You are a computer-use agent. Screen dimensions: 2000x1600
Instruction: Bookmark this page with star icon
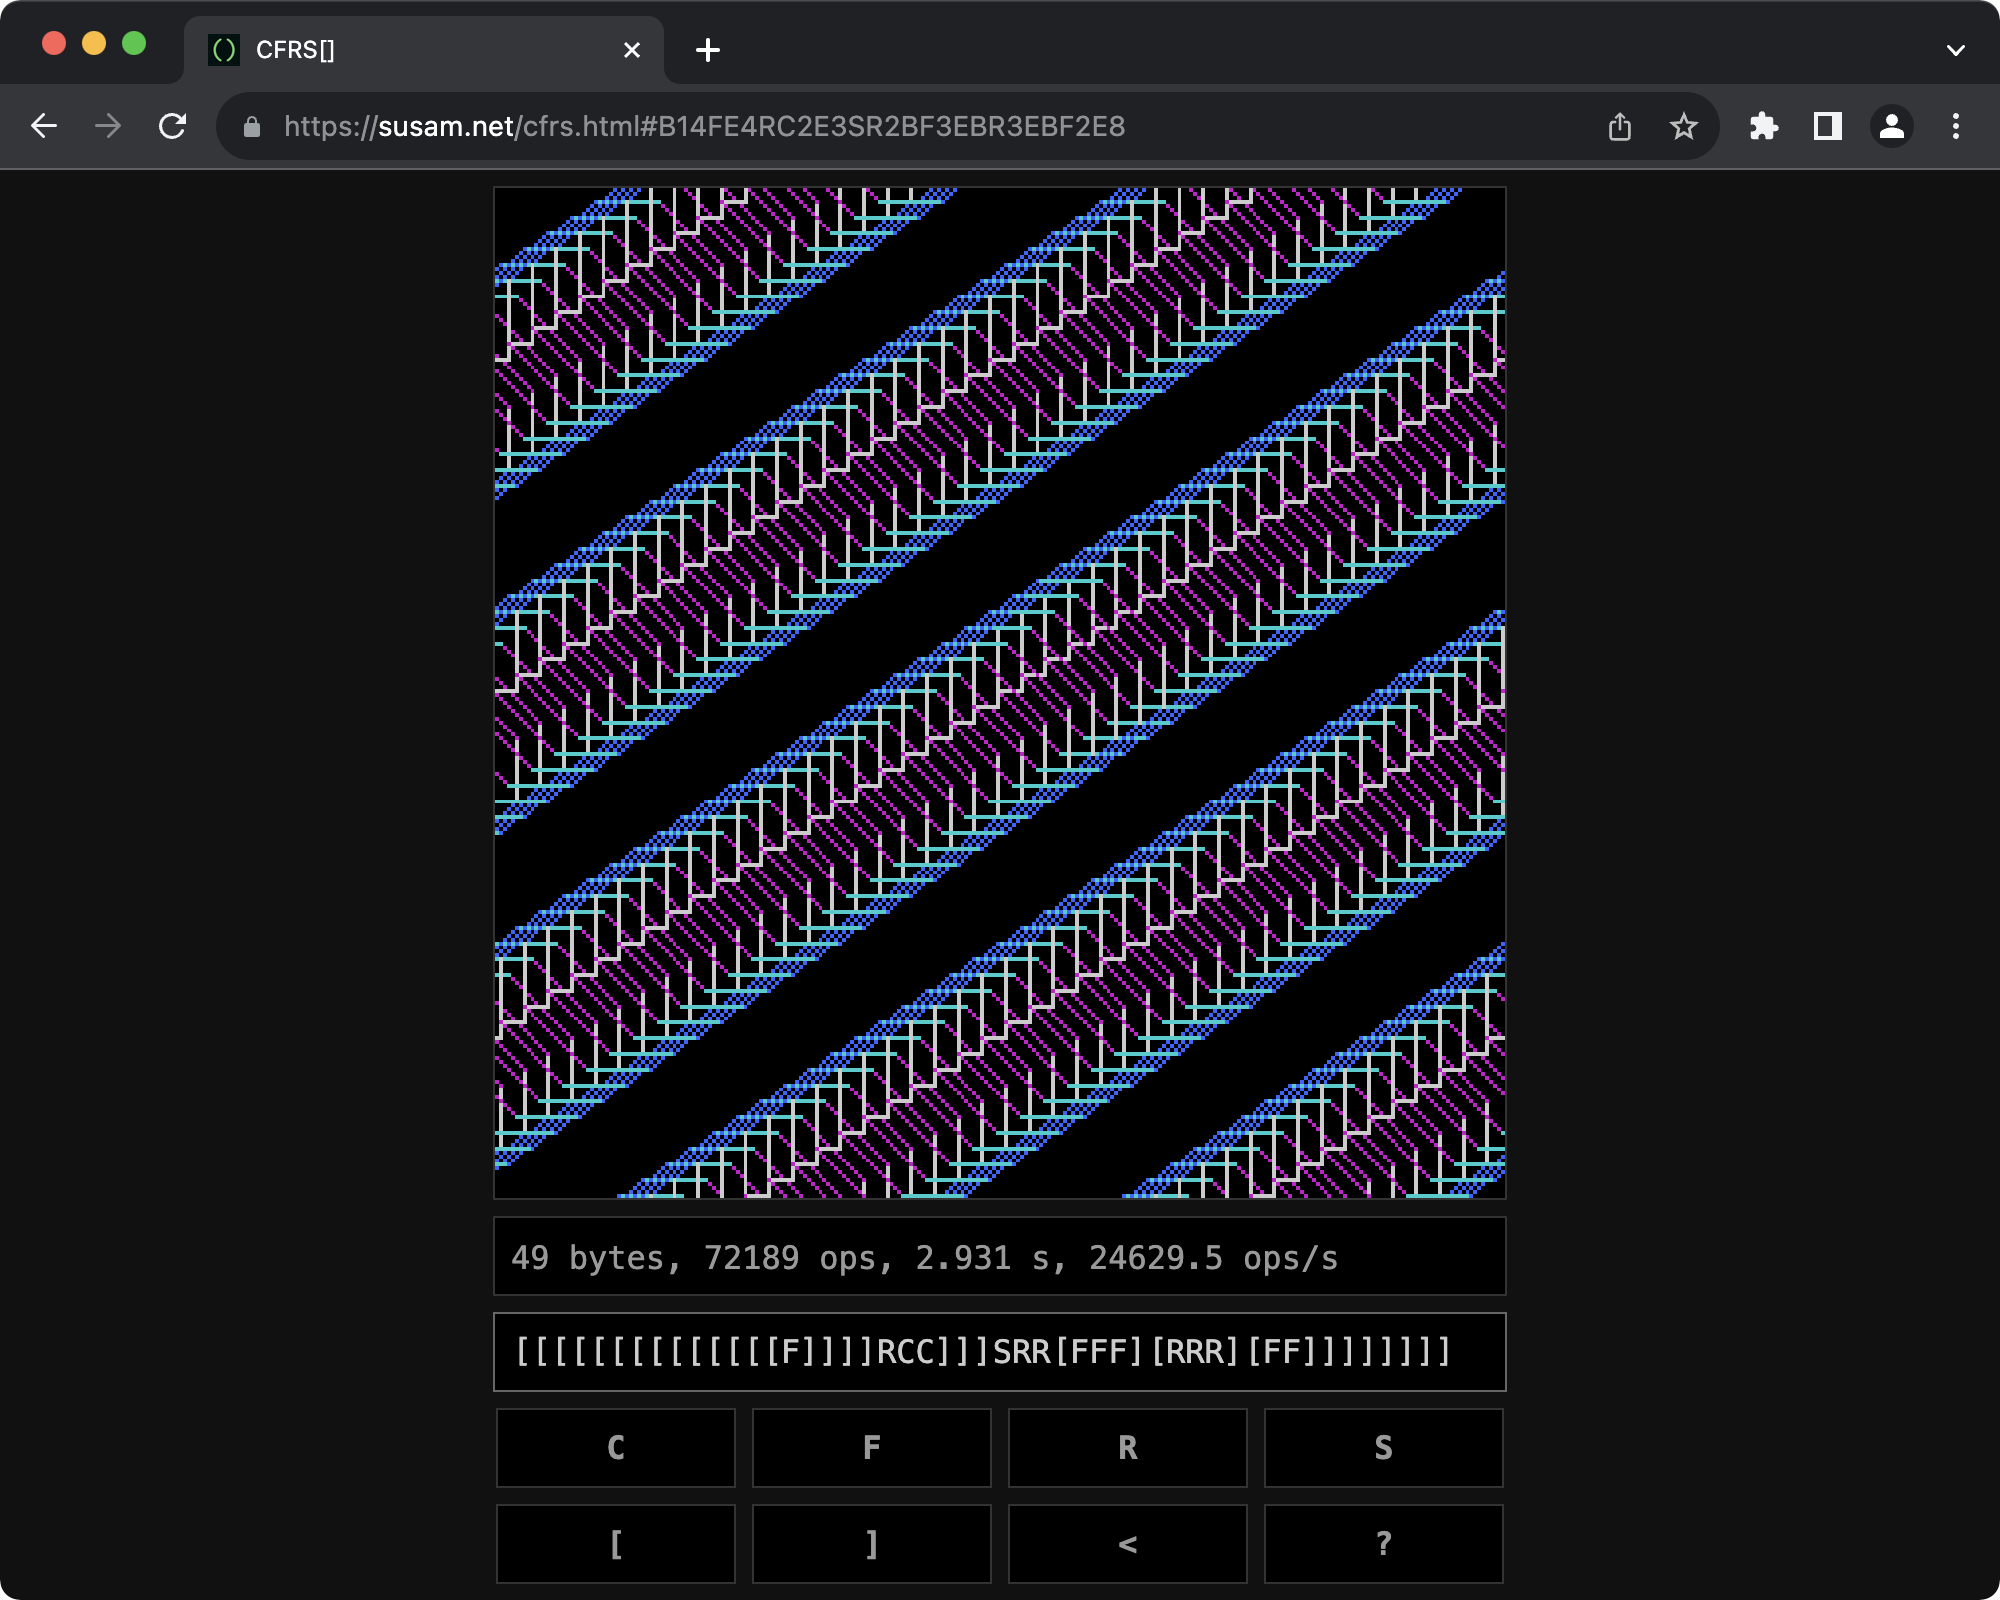point(1684,126)
